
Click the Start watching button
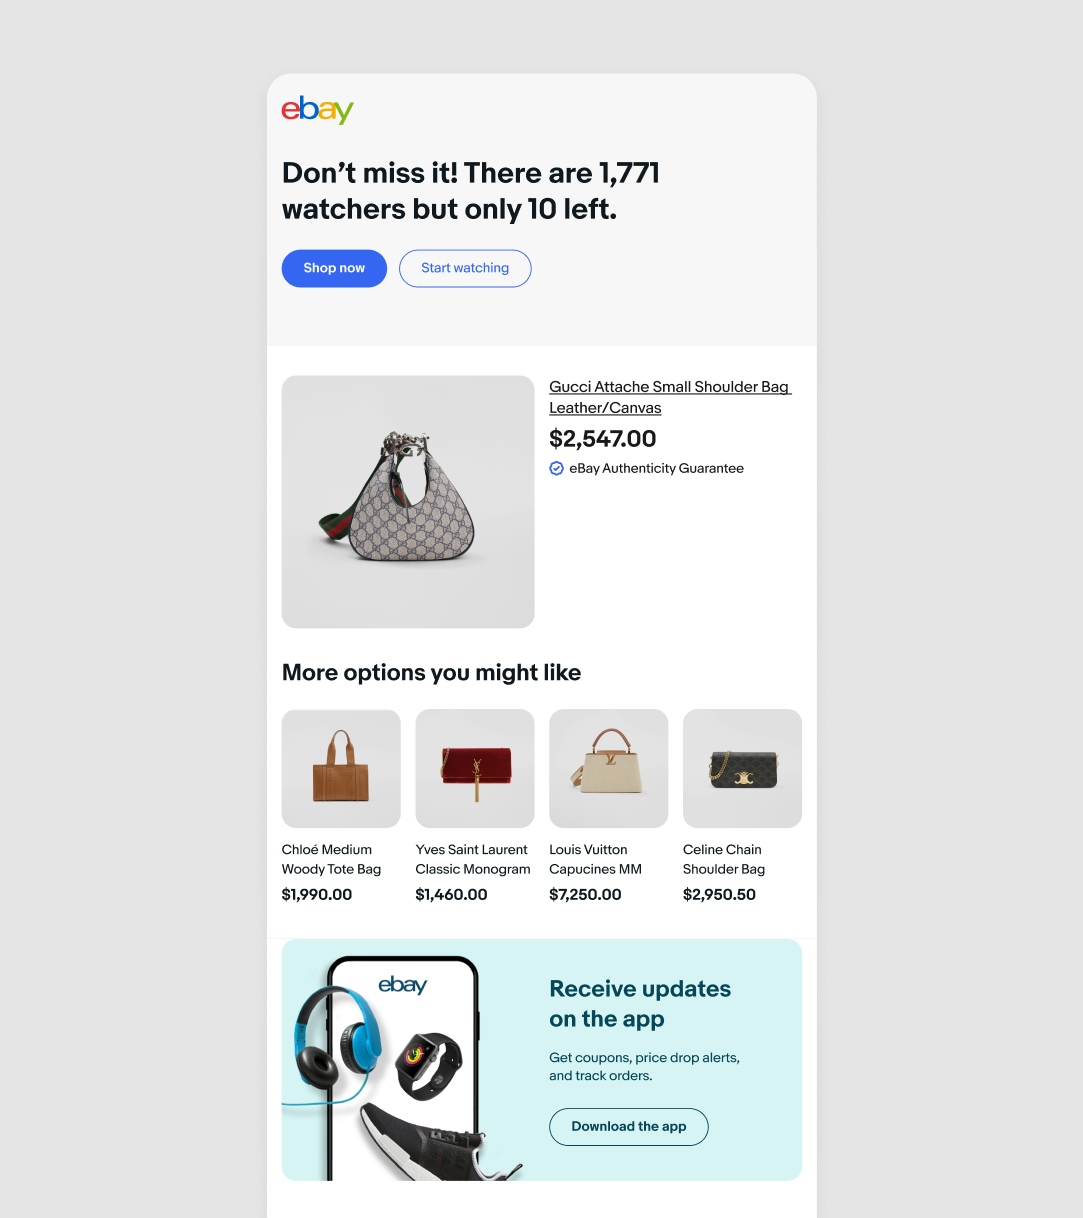465,268
